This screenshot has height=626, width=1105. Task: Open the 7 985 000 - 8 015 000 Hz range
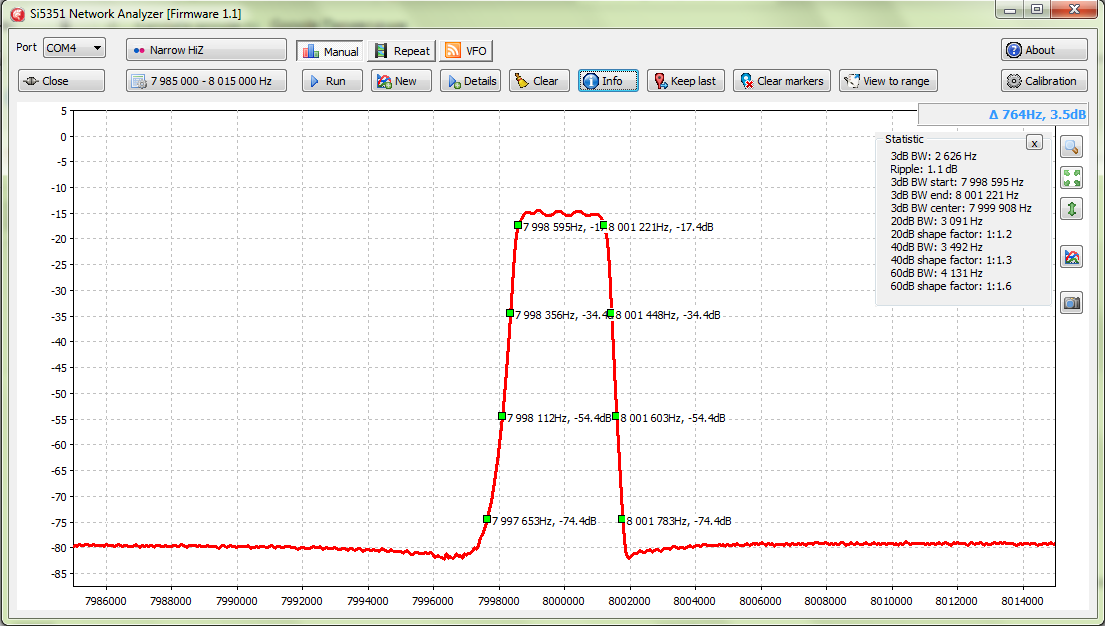[206, 81]
